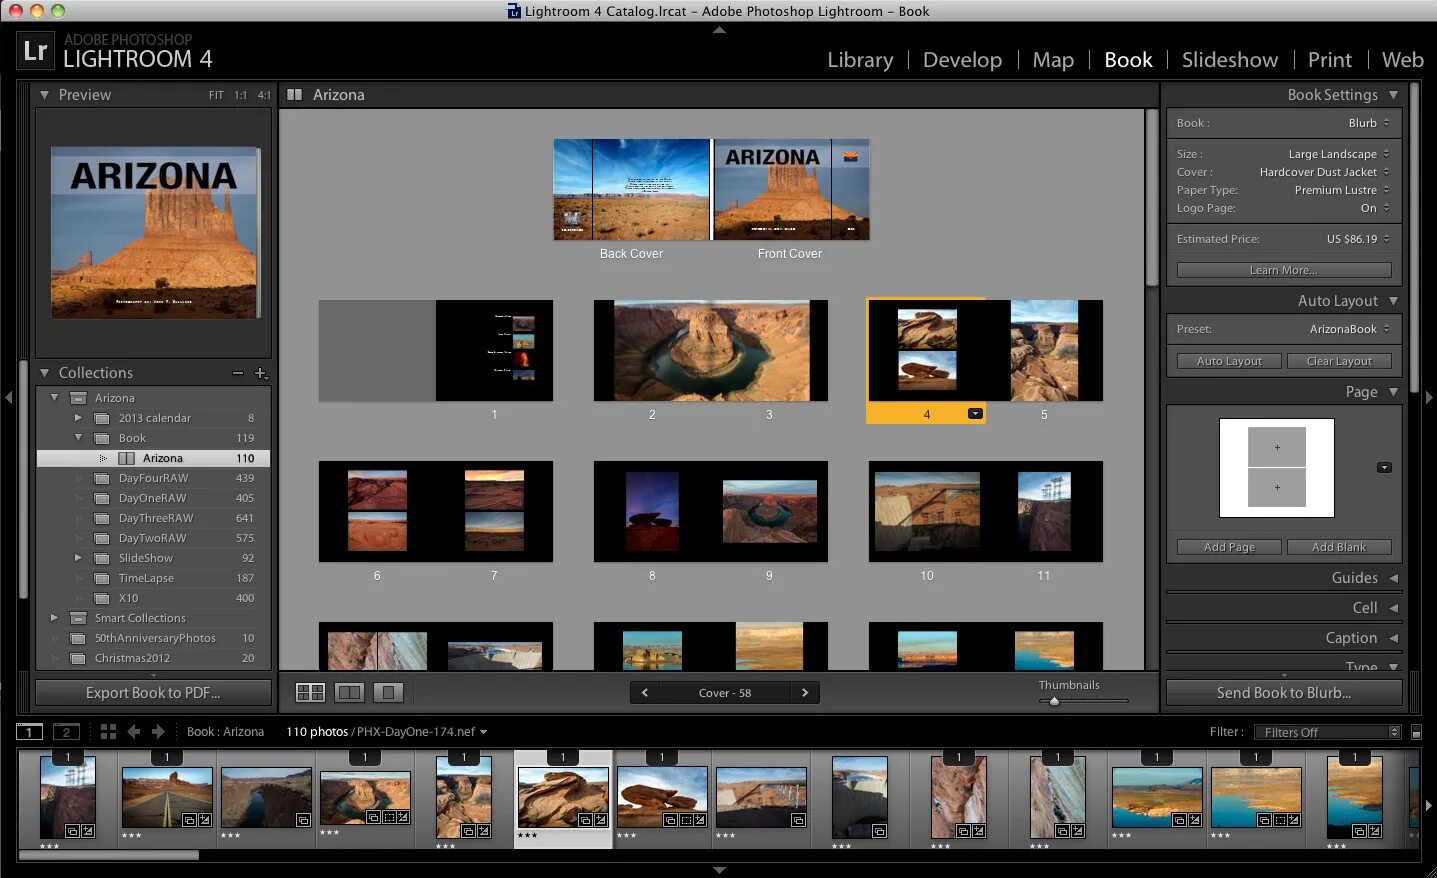
Task: Expand the SlideShow collection
Action: [x=78, y=558]
